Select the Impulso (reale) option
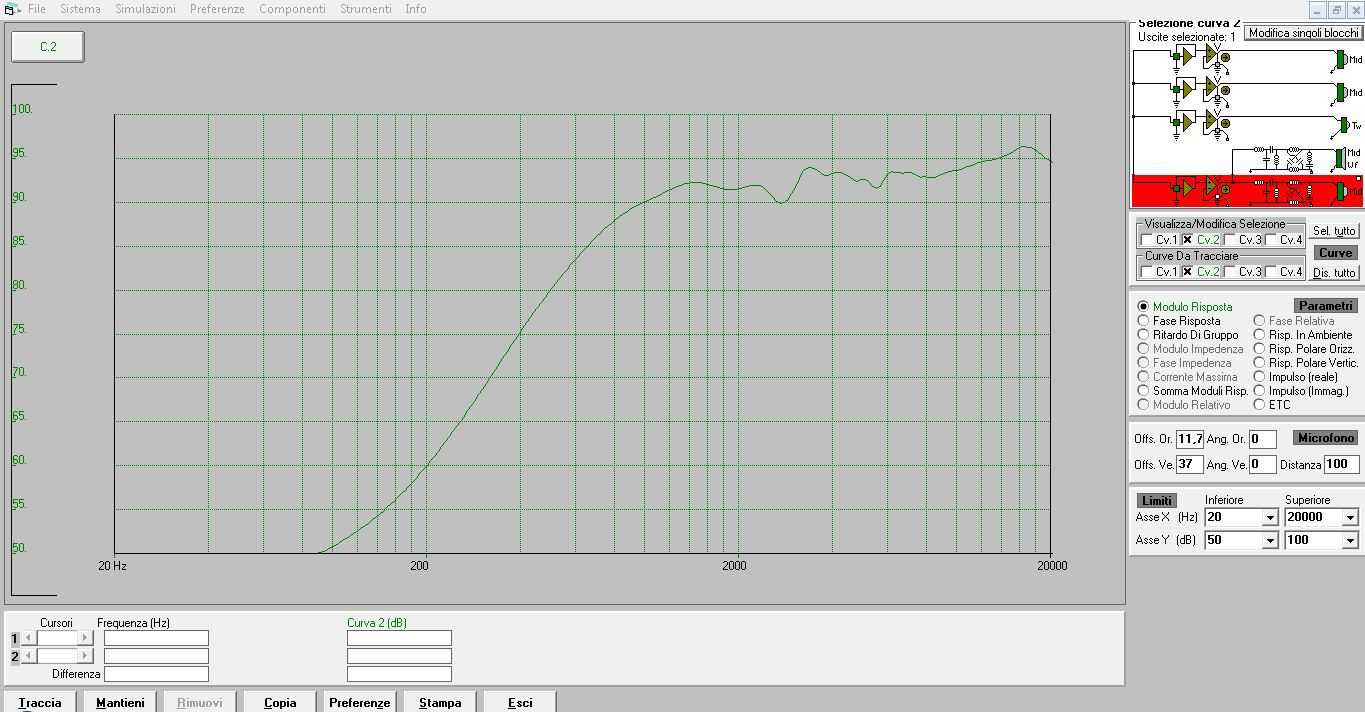Viewport: 1365px width, 712px height. tap(1259, 377)
